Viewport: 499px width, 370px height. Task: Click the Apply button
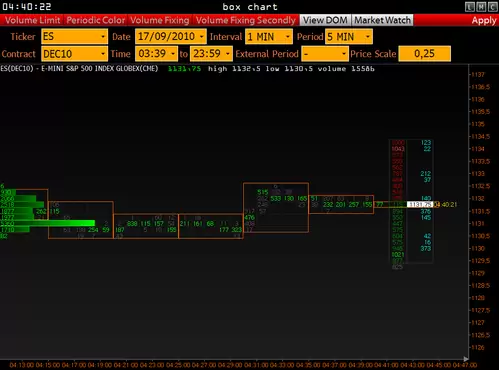point(484,21)
